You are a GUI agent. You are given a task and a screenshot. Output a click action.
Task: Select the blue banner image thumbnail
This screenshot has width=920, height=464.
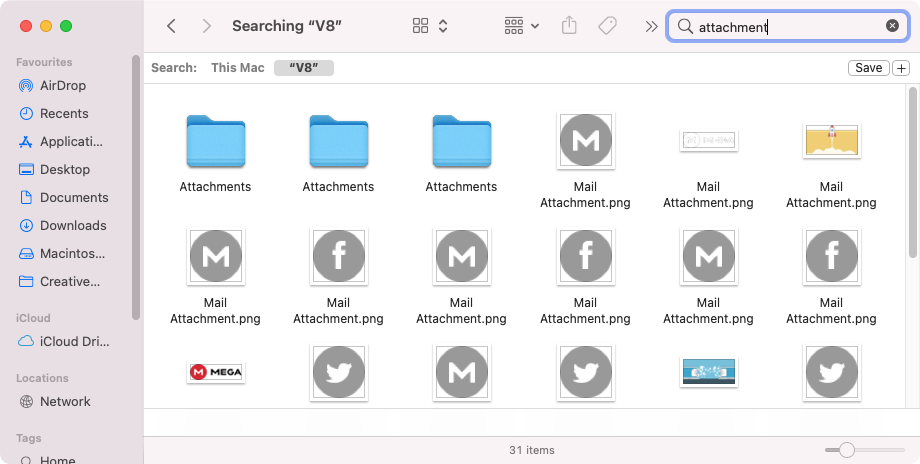709,372
